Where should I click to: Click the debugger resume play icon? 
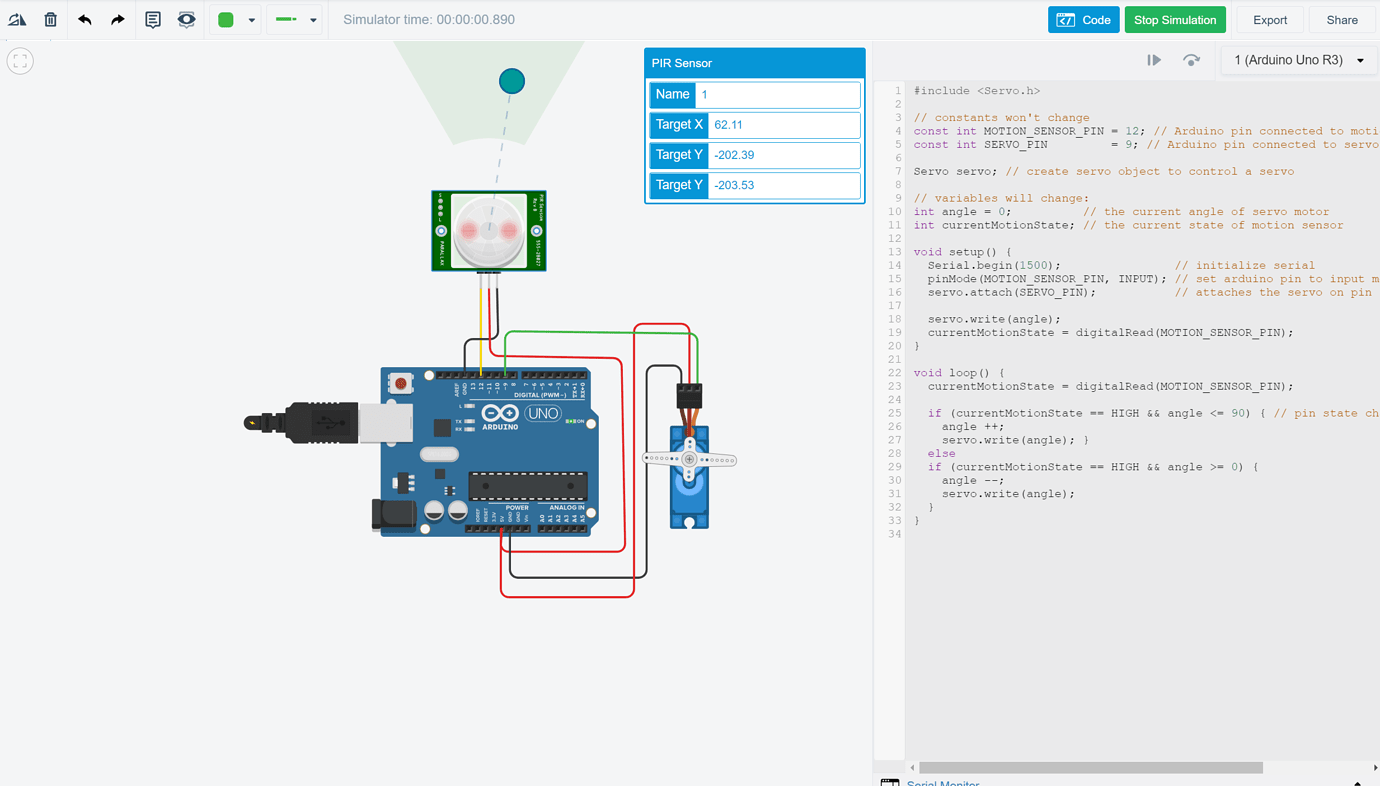(1154, 60)
